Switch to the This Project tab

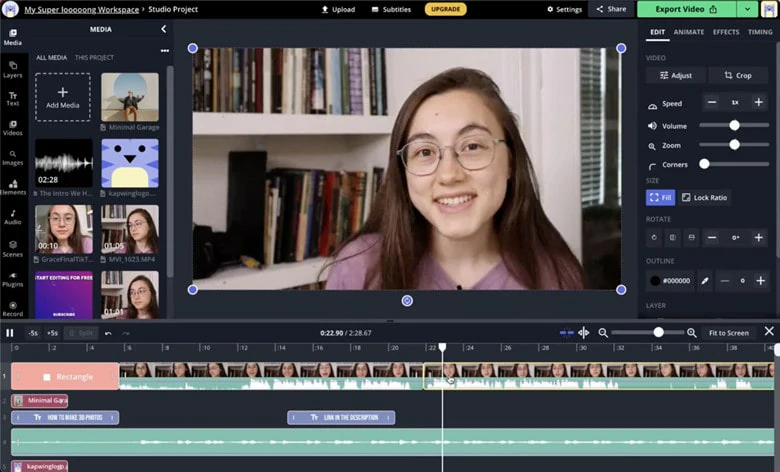(94, 58)
